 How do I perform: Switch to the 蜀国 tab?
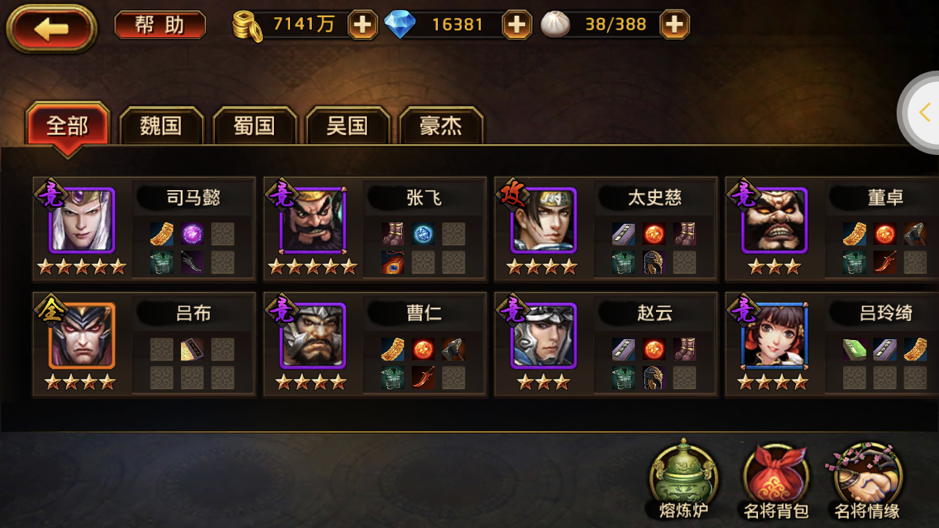coord(255,126)
